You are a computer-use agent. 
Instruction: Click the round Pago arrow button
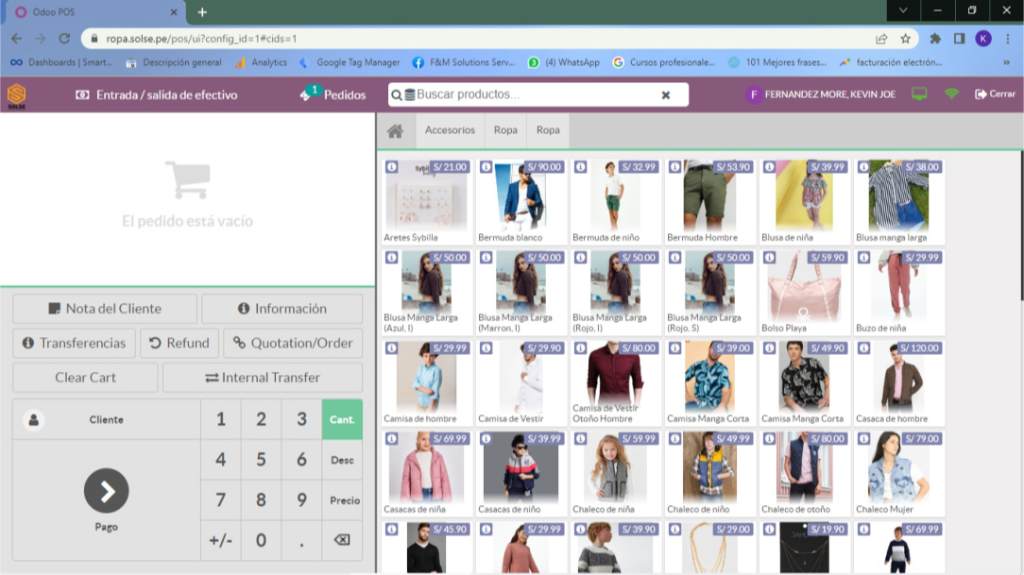tap(106, 490)
